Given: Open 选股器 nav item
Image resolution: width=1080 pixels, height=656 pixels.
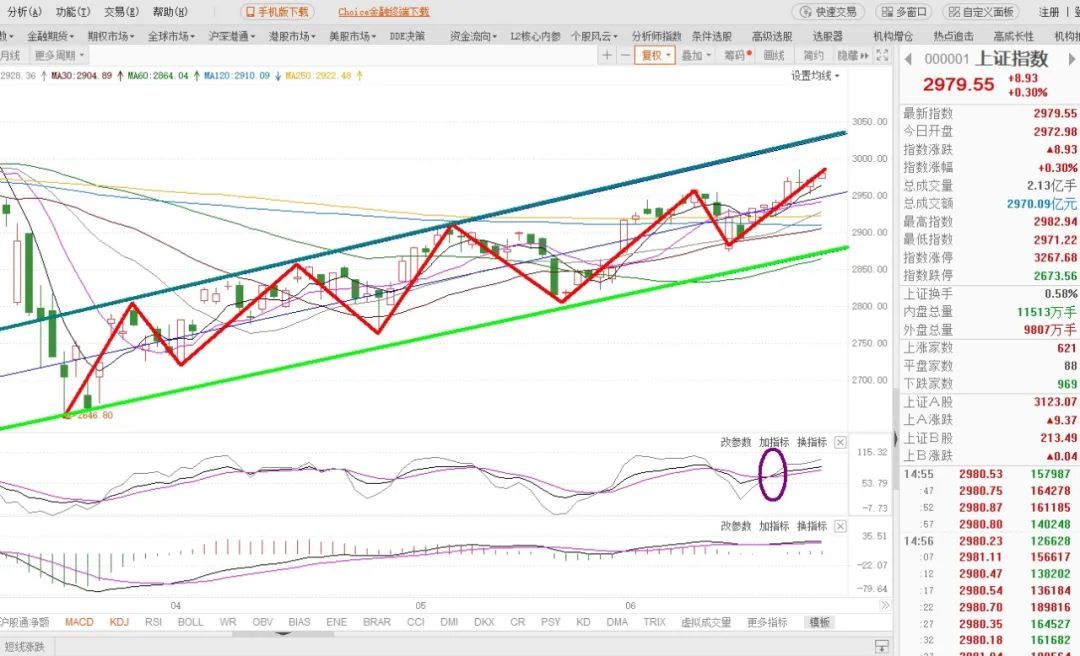Looking at the screenshot, I should [x=827, y=36].
